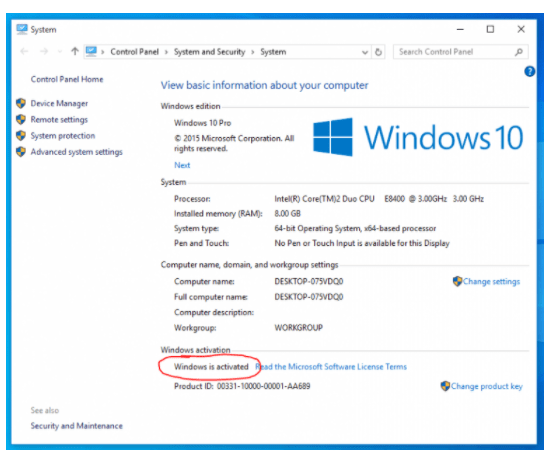This screenshot has width=549, height=457.
Task: Expand chevron after Control Panel breadcrumb
Action: point(166,52)
